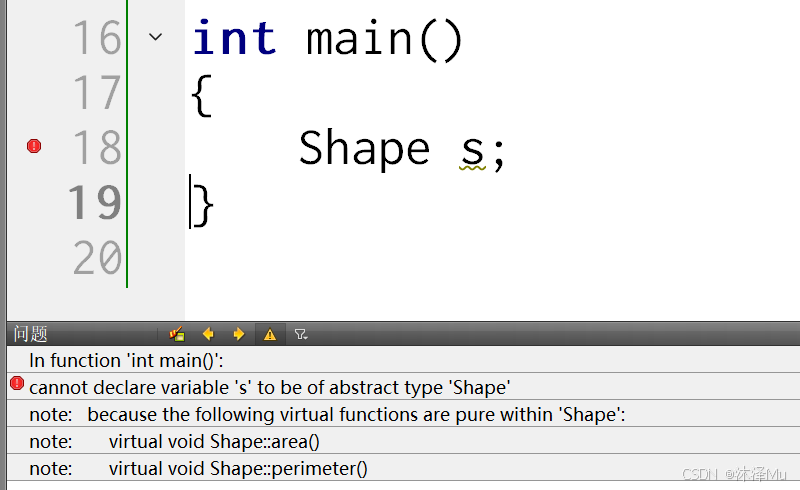The height and width of the screenshot is (490, 800).
Task: Collapse the main() function fold arrow
Action: (x=156, y=37)
